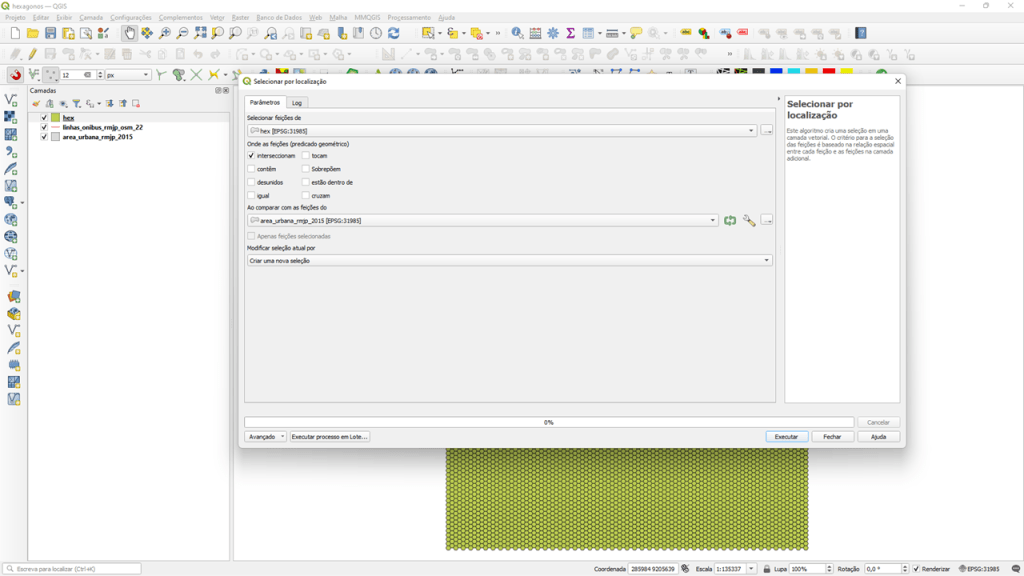
Task: Toggle visibility of area_urbana_rmjp_2015 layer
Action: tap(44, 137)
